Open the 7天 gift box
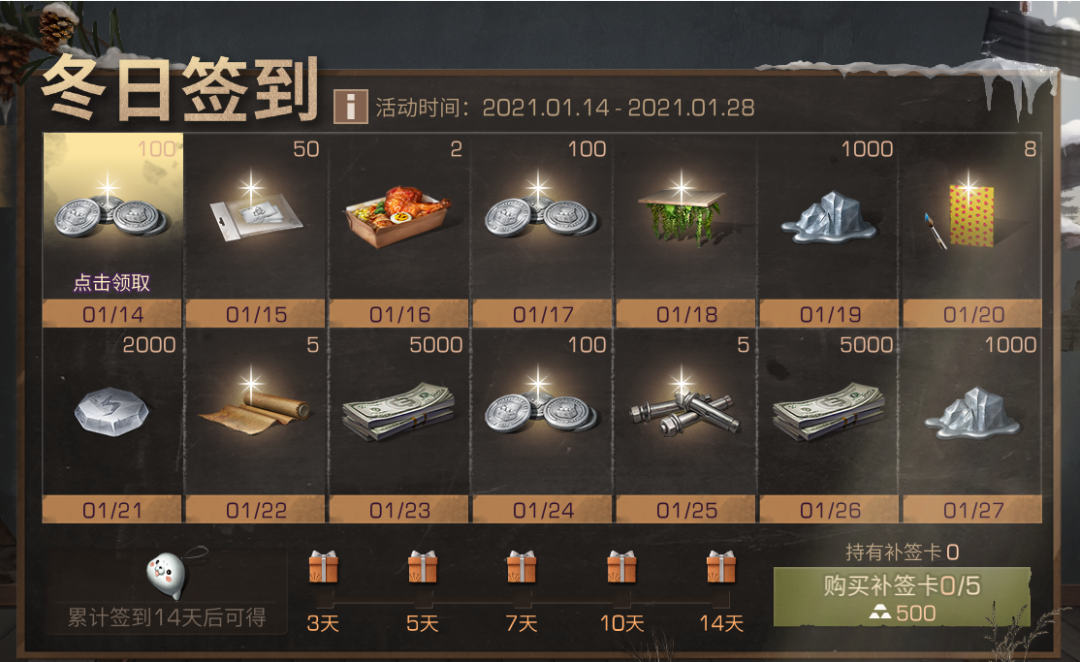The height and width of the screenshot is (662, 1080). pos(521,567)
